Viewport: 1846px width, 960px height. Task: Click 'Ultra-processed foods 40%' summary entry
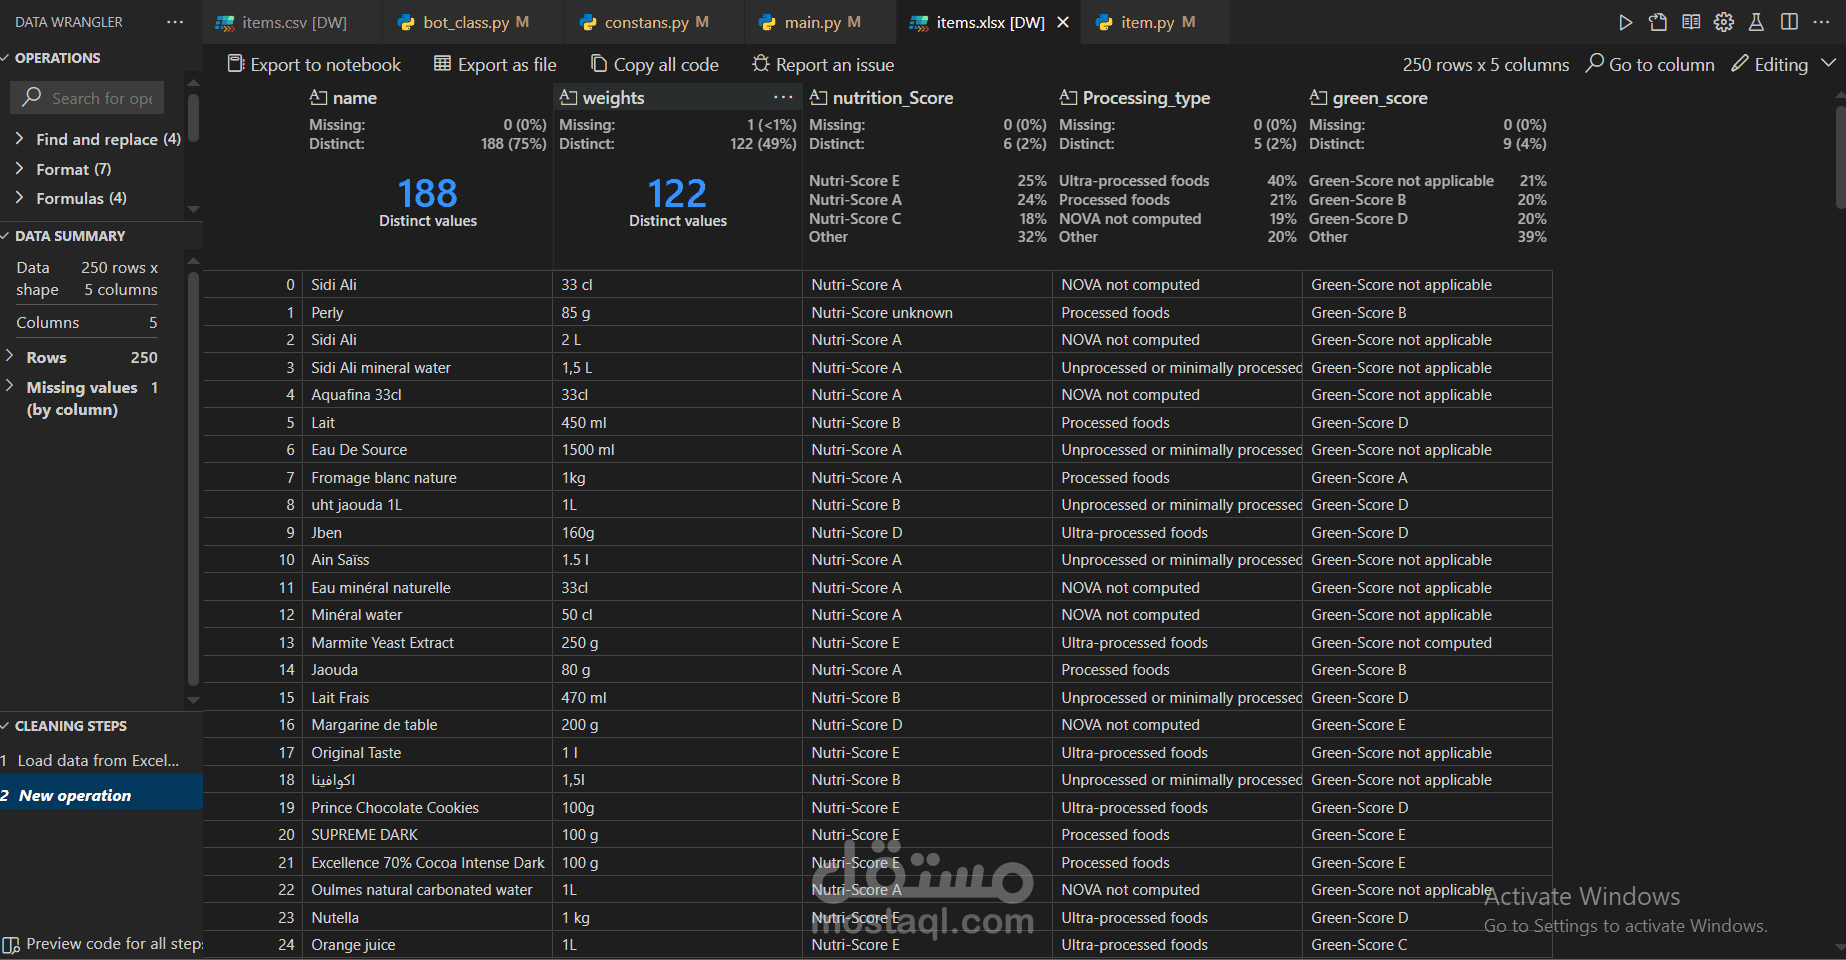pyautogui.click(x=1177, y=181)
